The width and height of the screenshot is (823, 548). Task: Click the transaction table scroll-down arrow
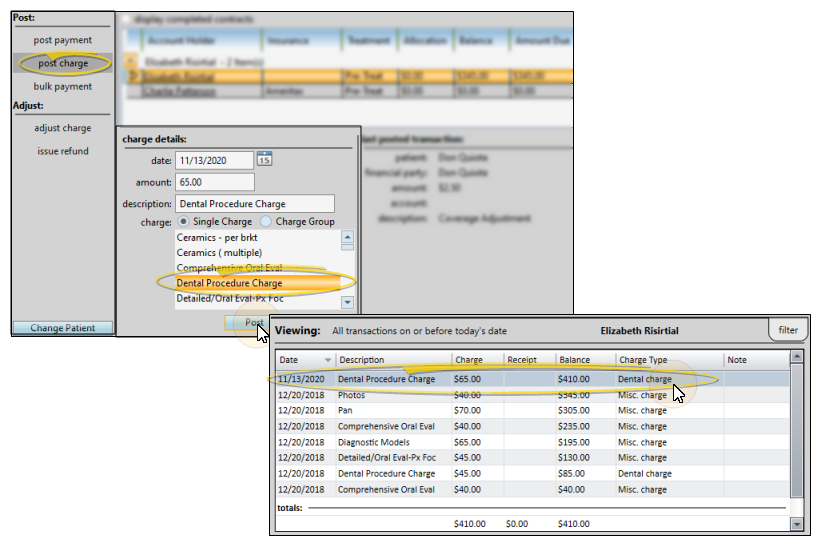(796, 523)
